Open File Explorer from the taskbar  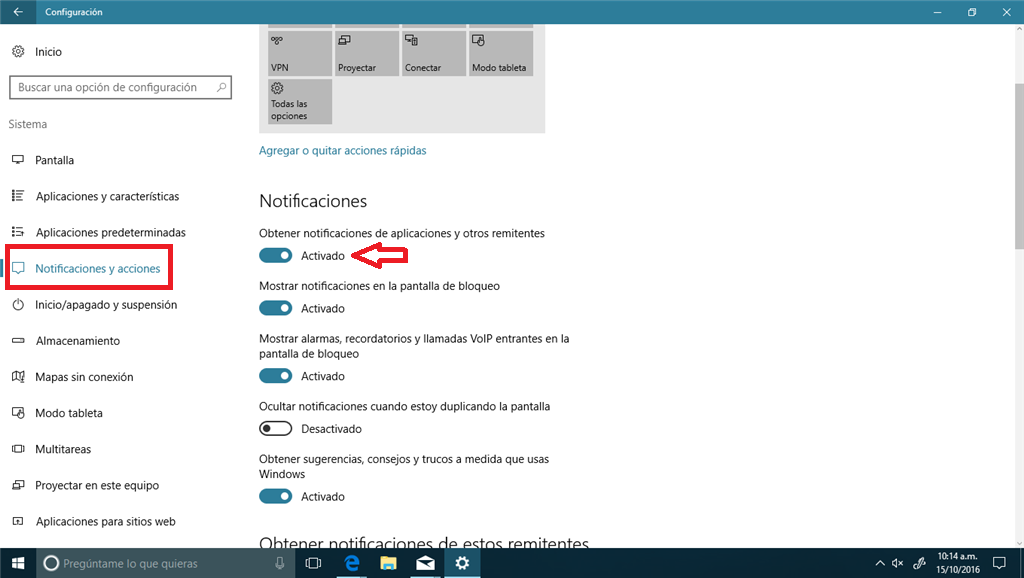(389, 563)
